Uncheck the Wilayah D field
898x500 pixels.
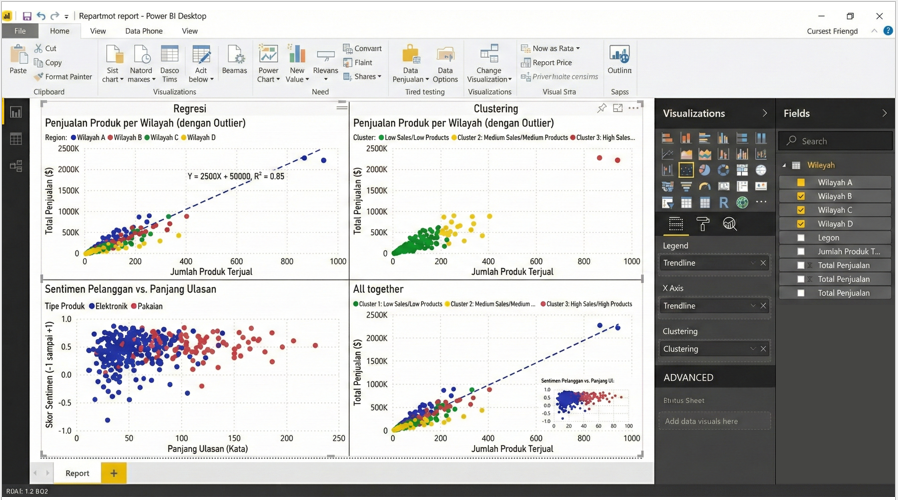800,224
